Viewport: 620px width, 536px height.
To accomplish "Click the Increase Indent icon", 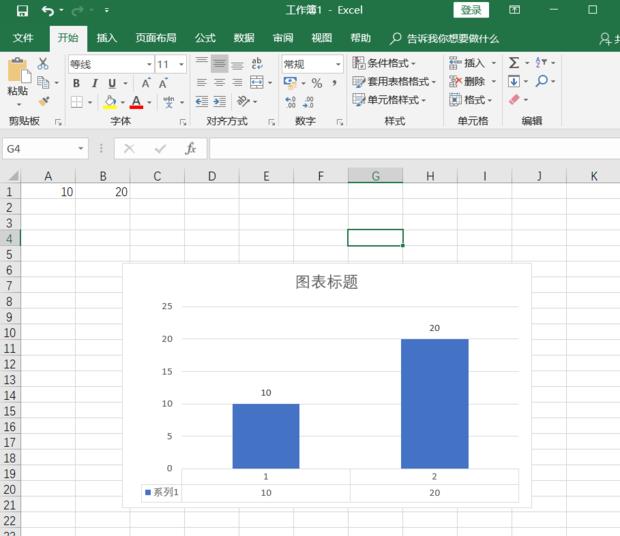I will click(x=219, y=101).
